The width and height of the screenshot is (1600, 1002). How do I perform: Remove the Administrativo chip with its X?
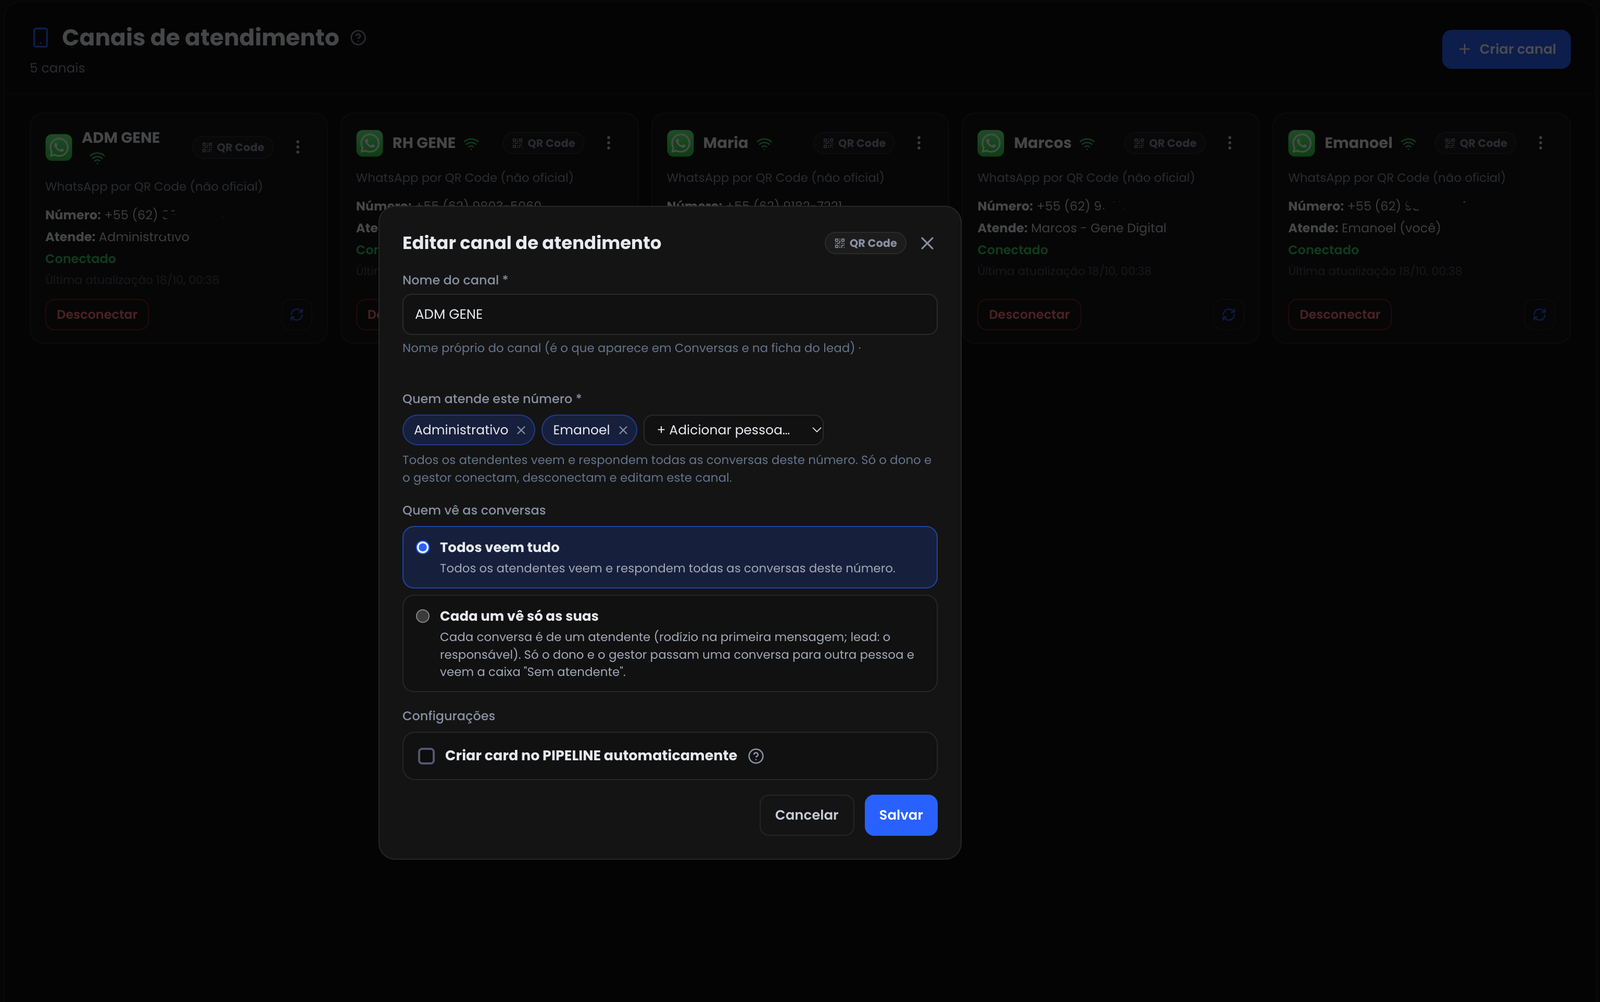(521, 430)
